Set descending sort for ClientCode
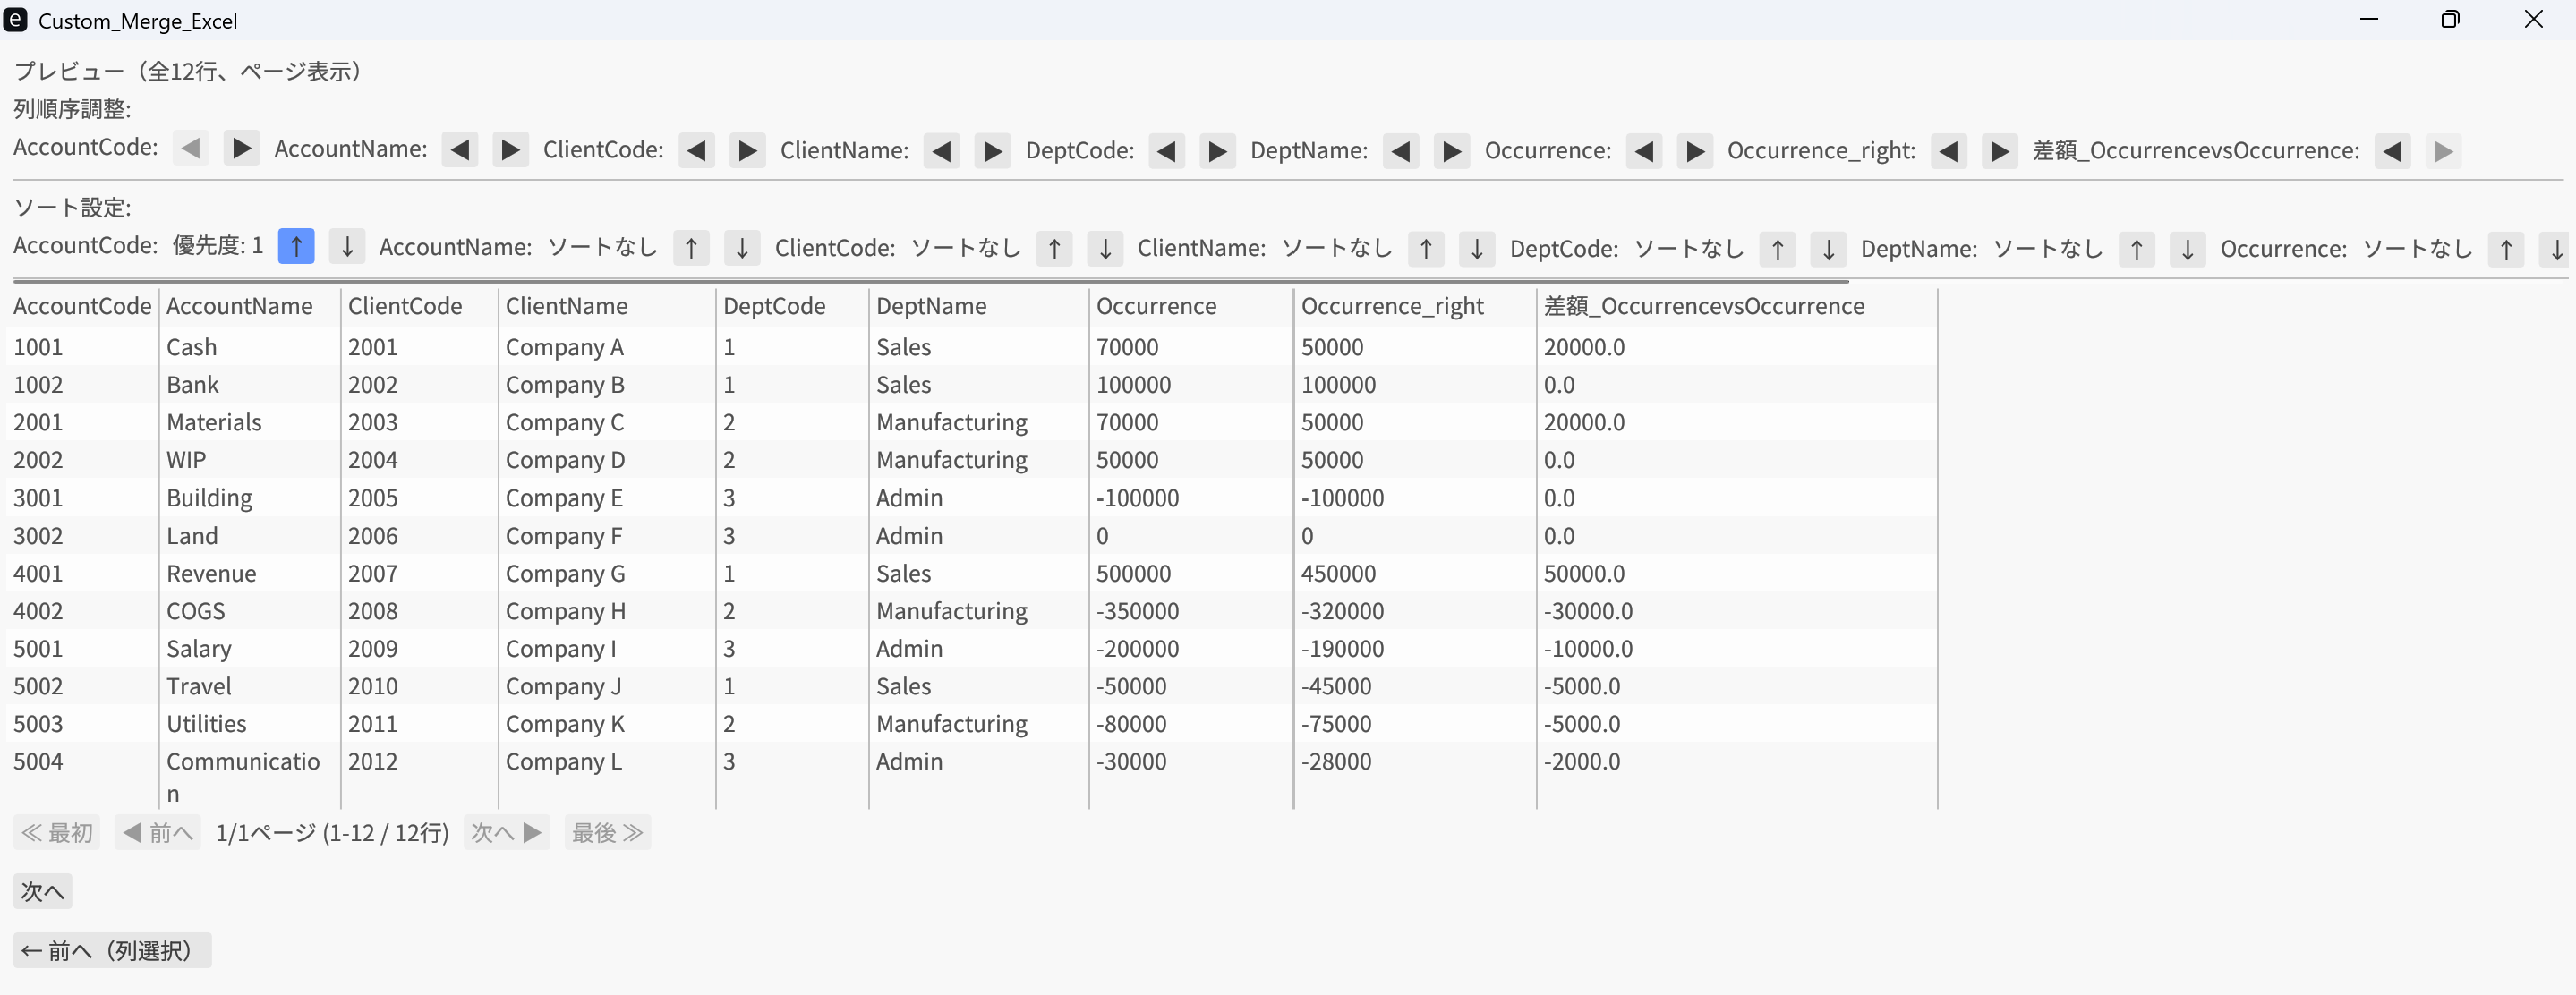This screenshot has height=995, width=2576. 1105,249
